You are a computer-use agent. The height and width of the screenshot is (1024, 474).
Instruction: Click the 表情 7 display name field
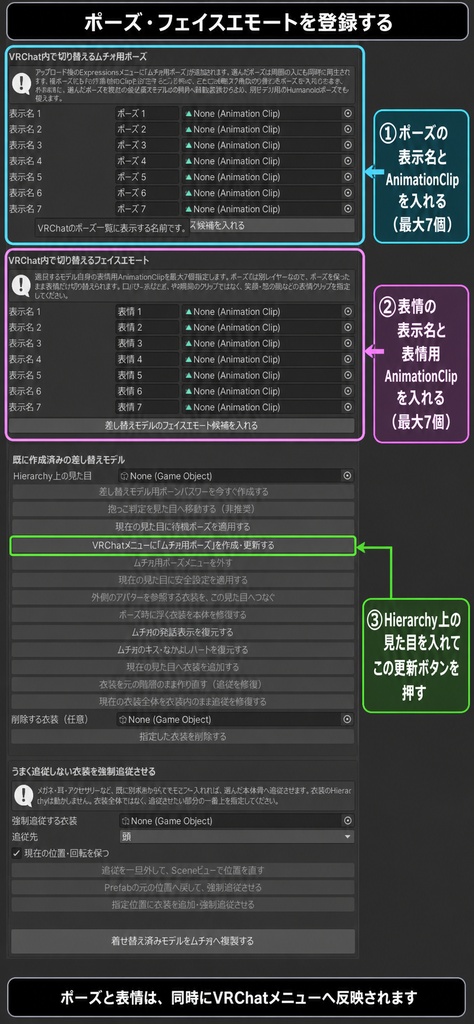(147, 407)
